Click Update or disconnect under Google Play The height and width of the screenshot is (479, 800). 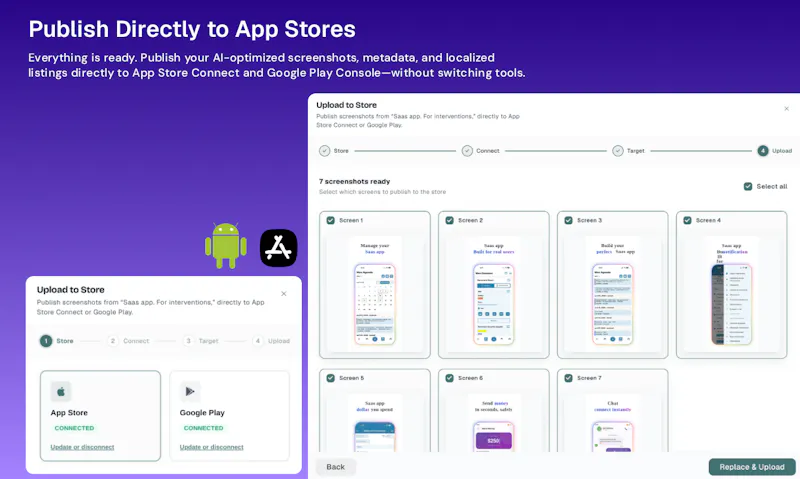click(211, 447)
